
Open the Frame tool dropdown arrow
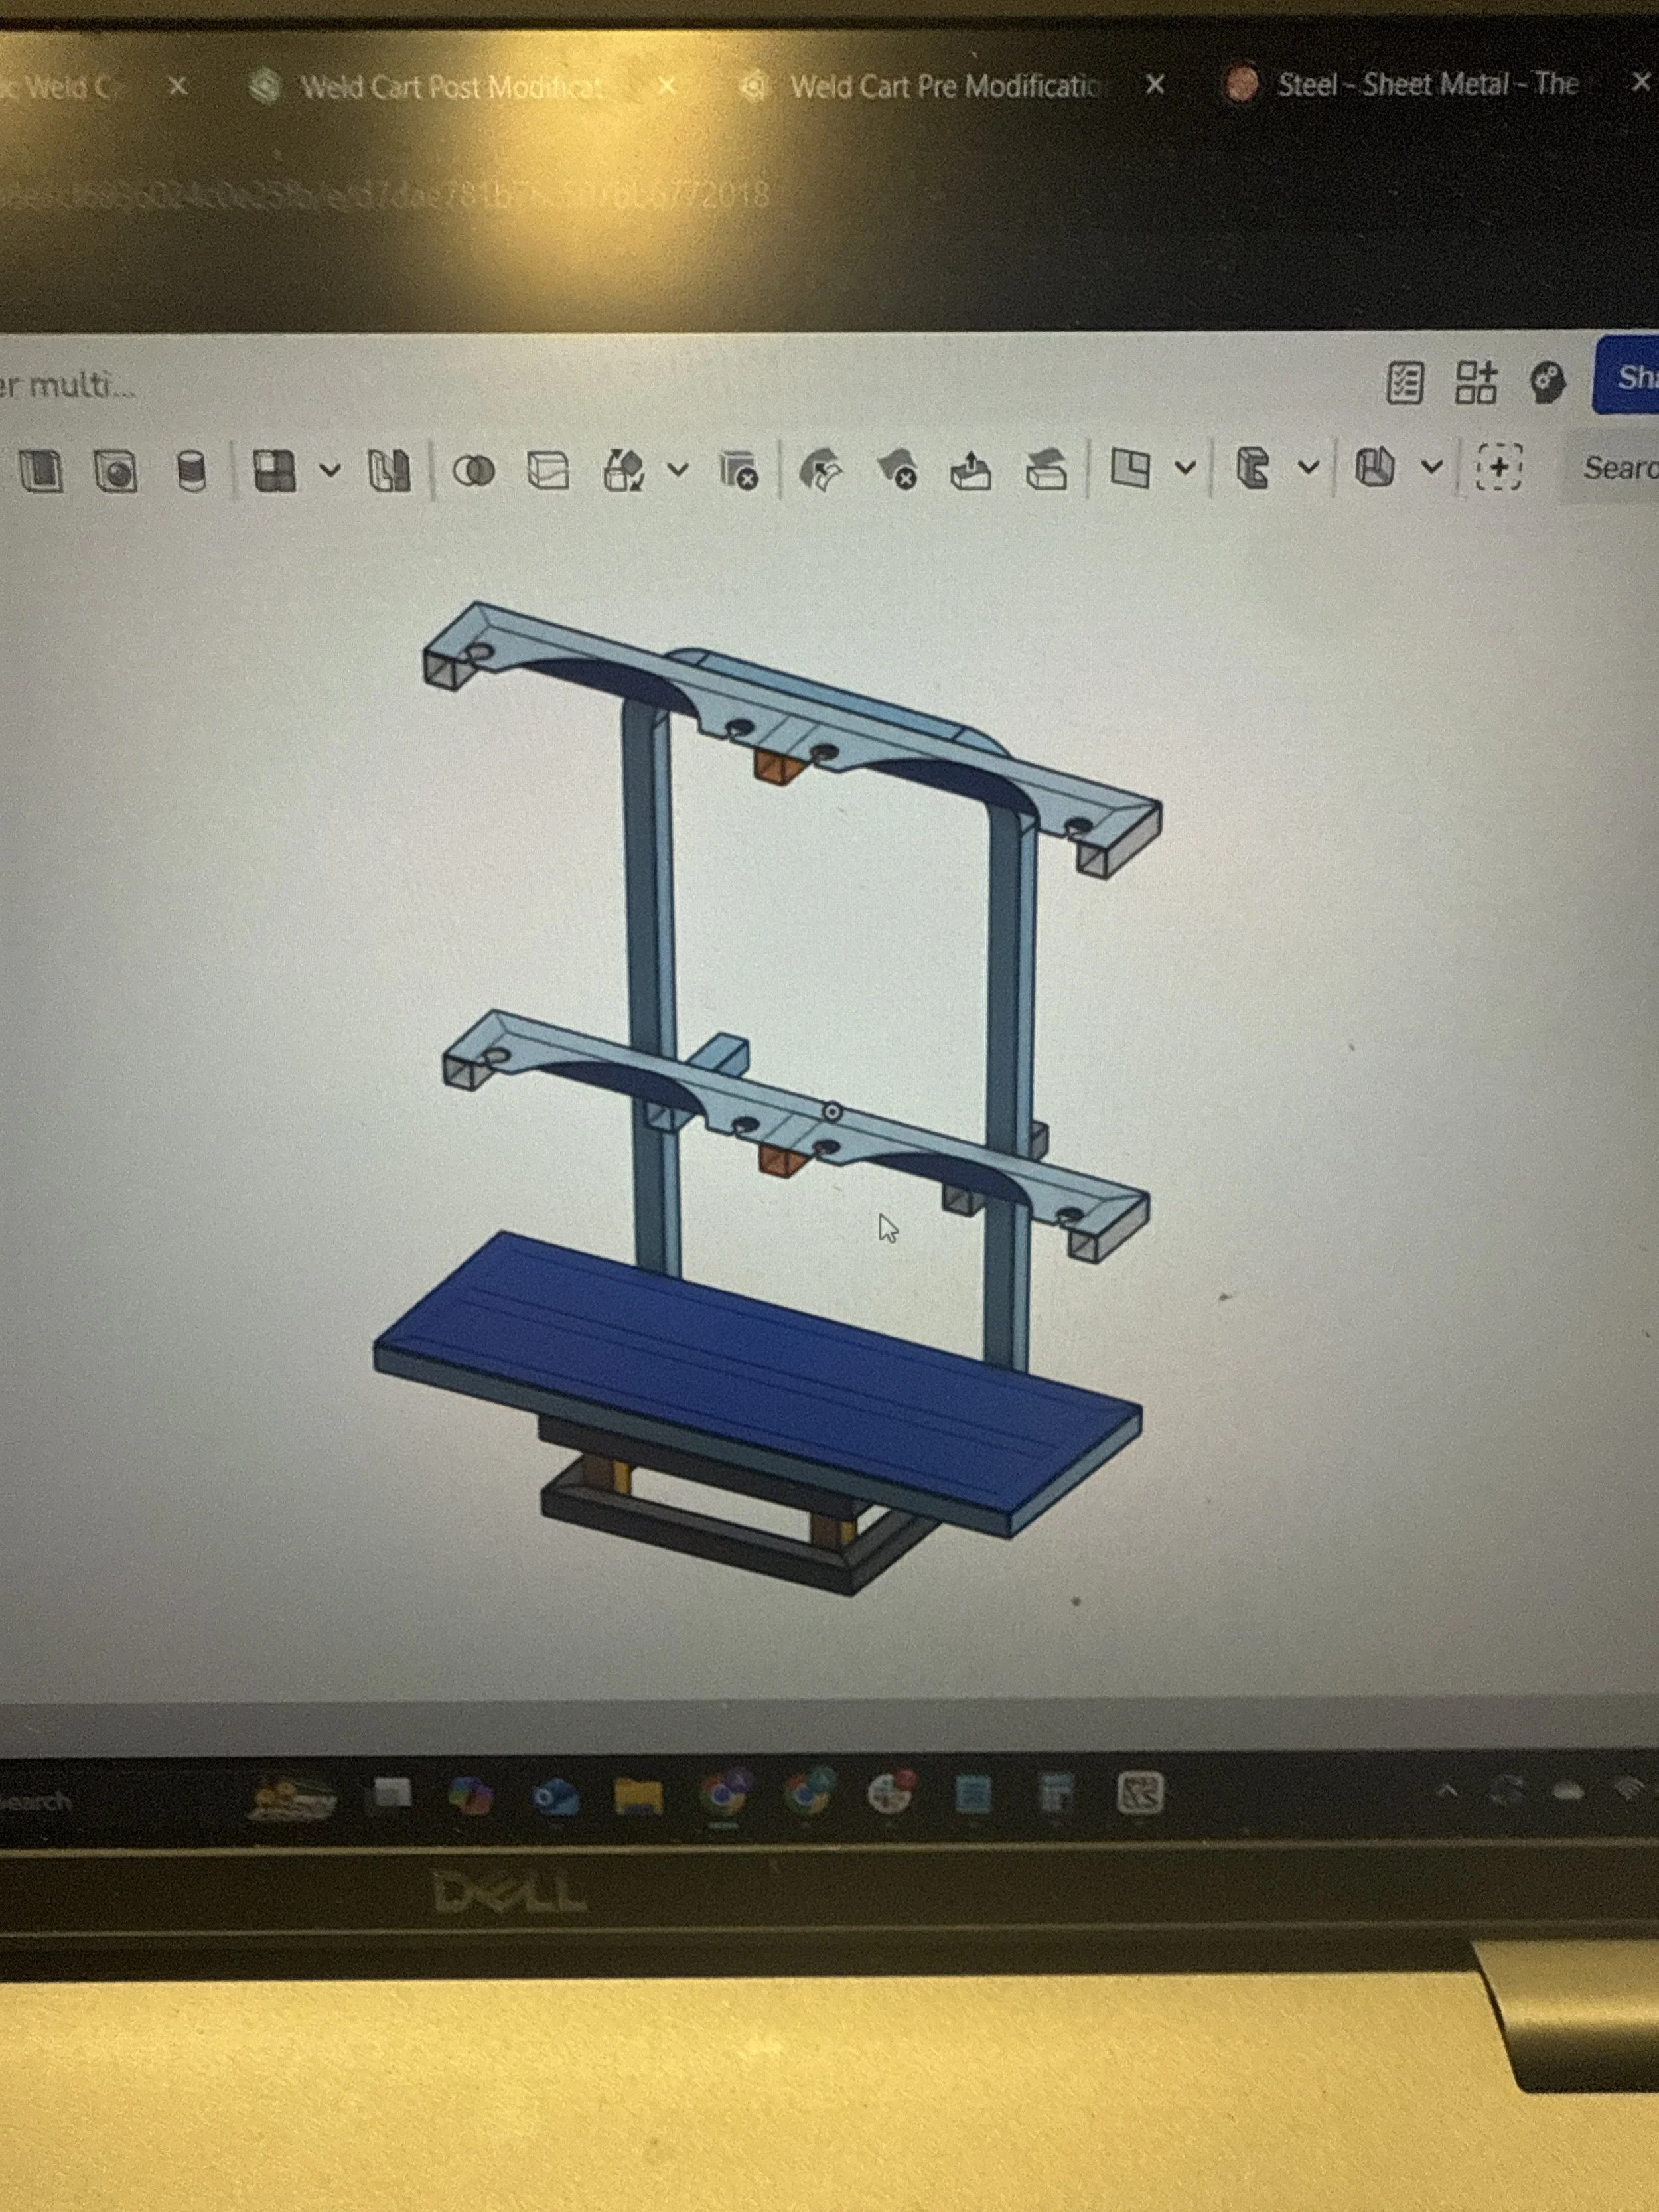click(x=1309, y=467)
